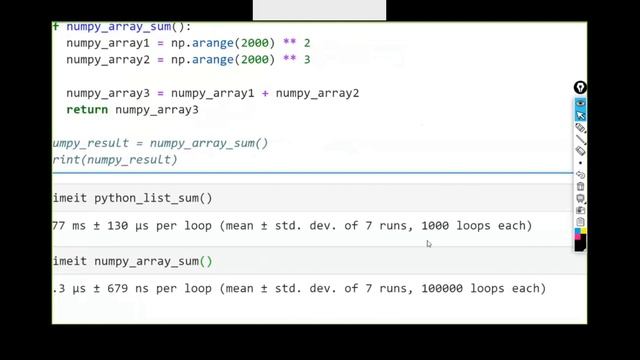Screen dimensions: 640x360
Task: Select the black color swatch
Action: coord(580,245)
